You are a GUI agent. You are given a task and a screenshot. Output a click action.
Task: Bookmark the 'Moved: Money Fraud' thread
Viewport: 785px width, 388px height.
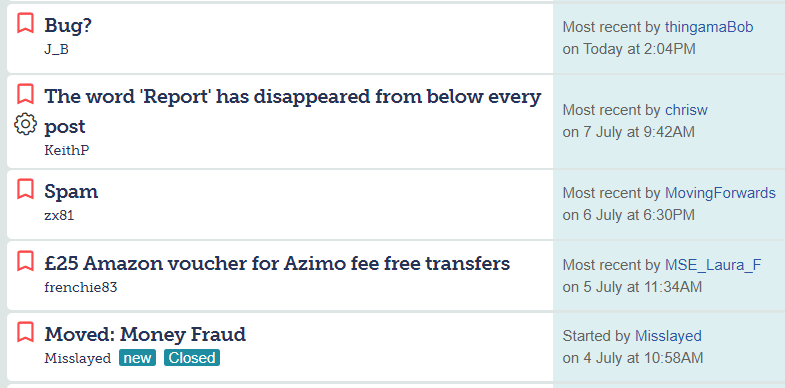click(x=25, y=332)
